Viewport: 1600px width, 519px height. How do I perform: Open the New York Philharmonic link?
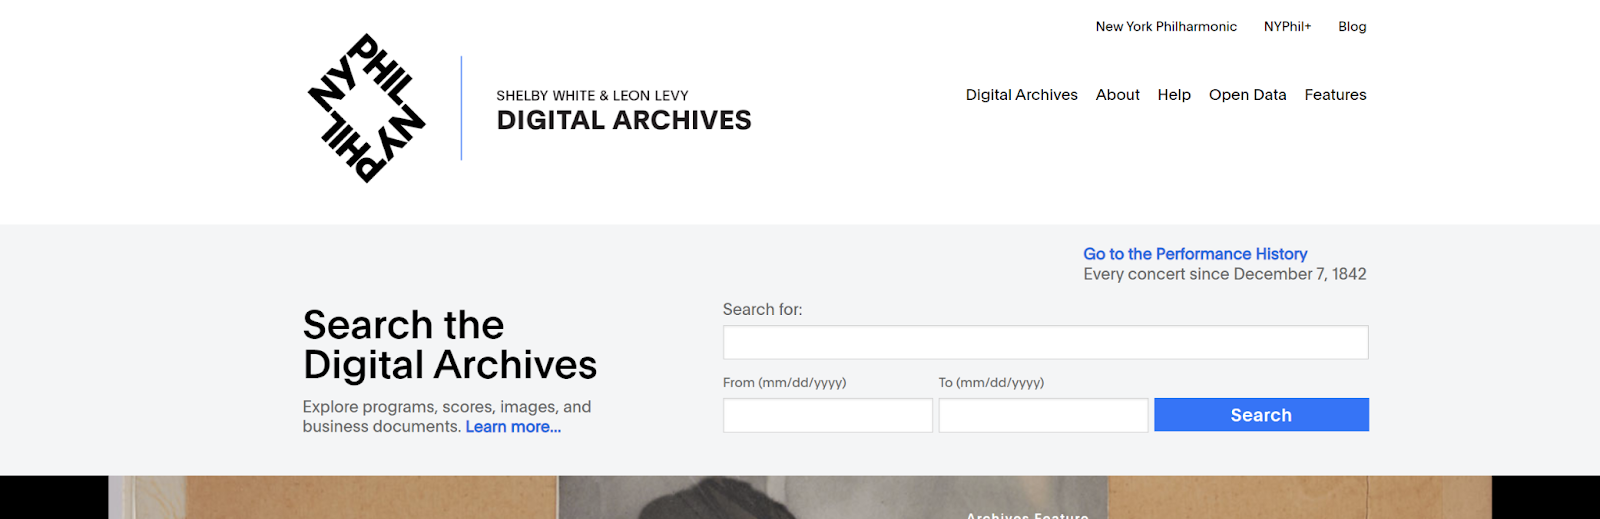coord(1166,27)
